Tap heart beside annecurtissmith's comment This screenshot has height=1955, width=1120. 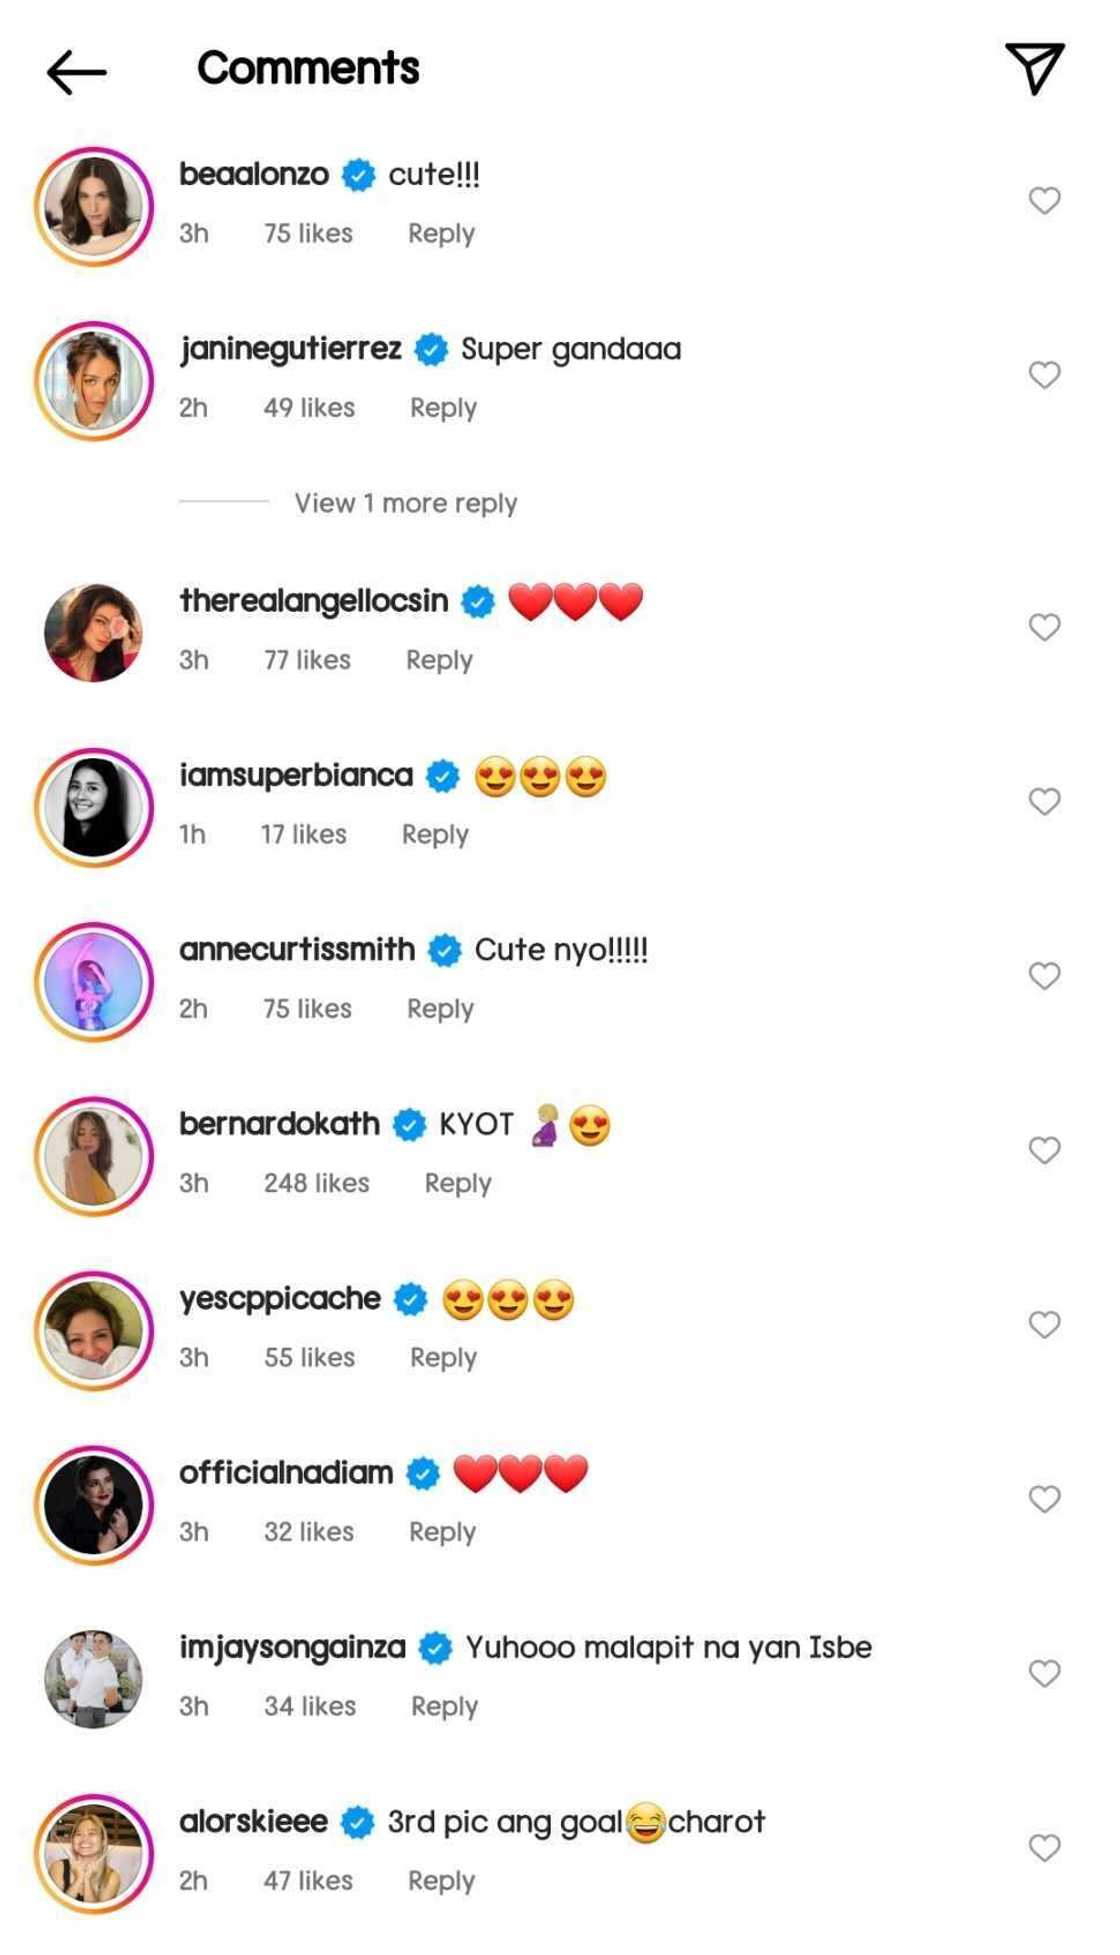[x=1044, y=976]
